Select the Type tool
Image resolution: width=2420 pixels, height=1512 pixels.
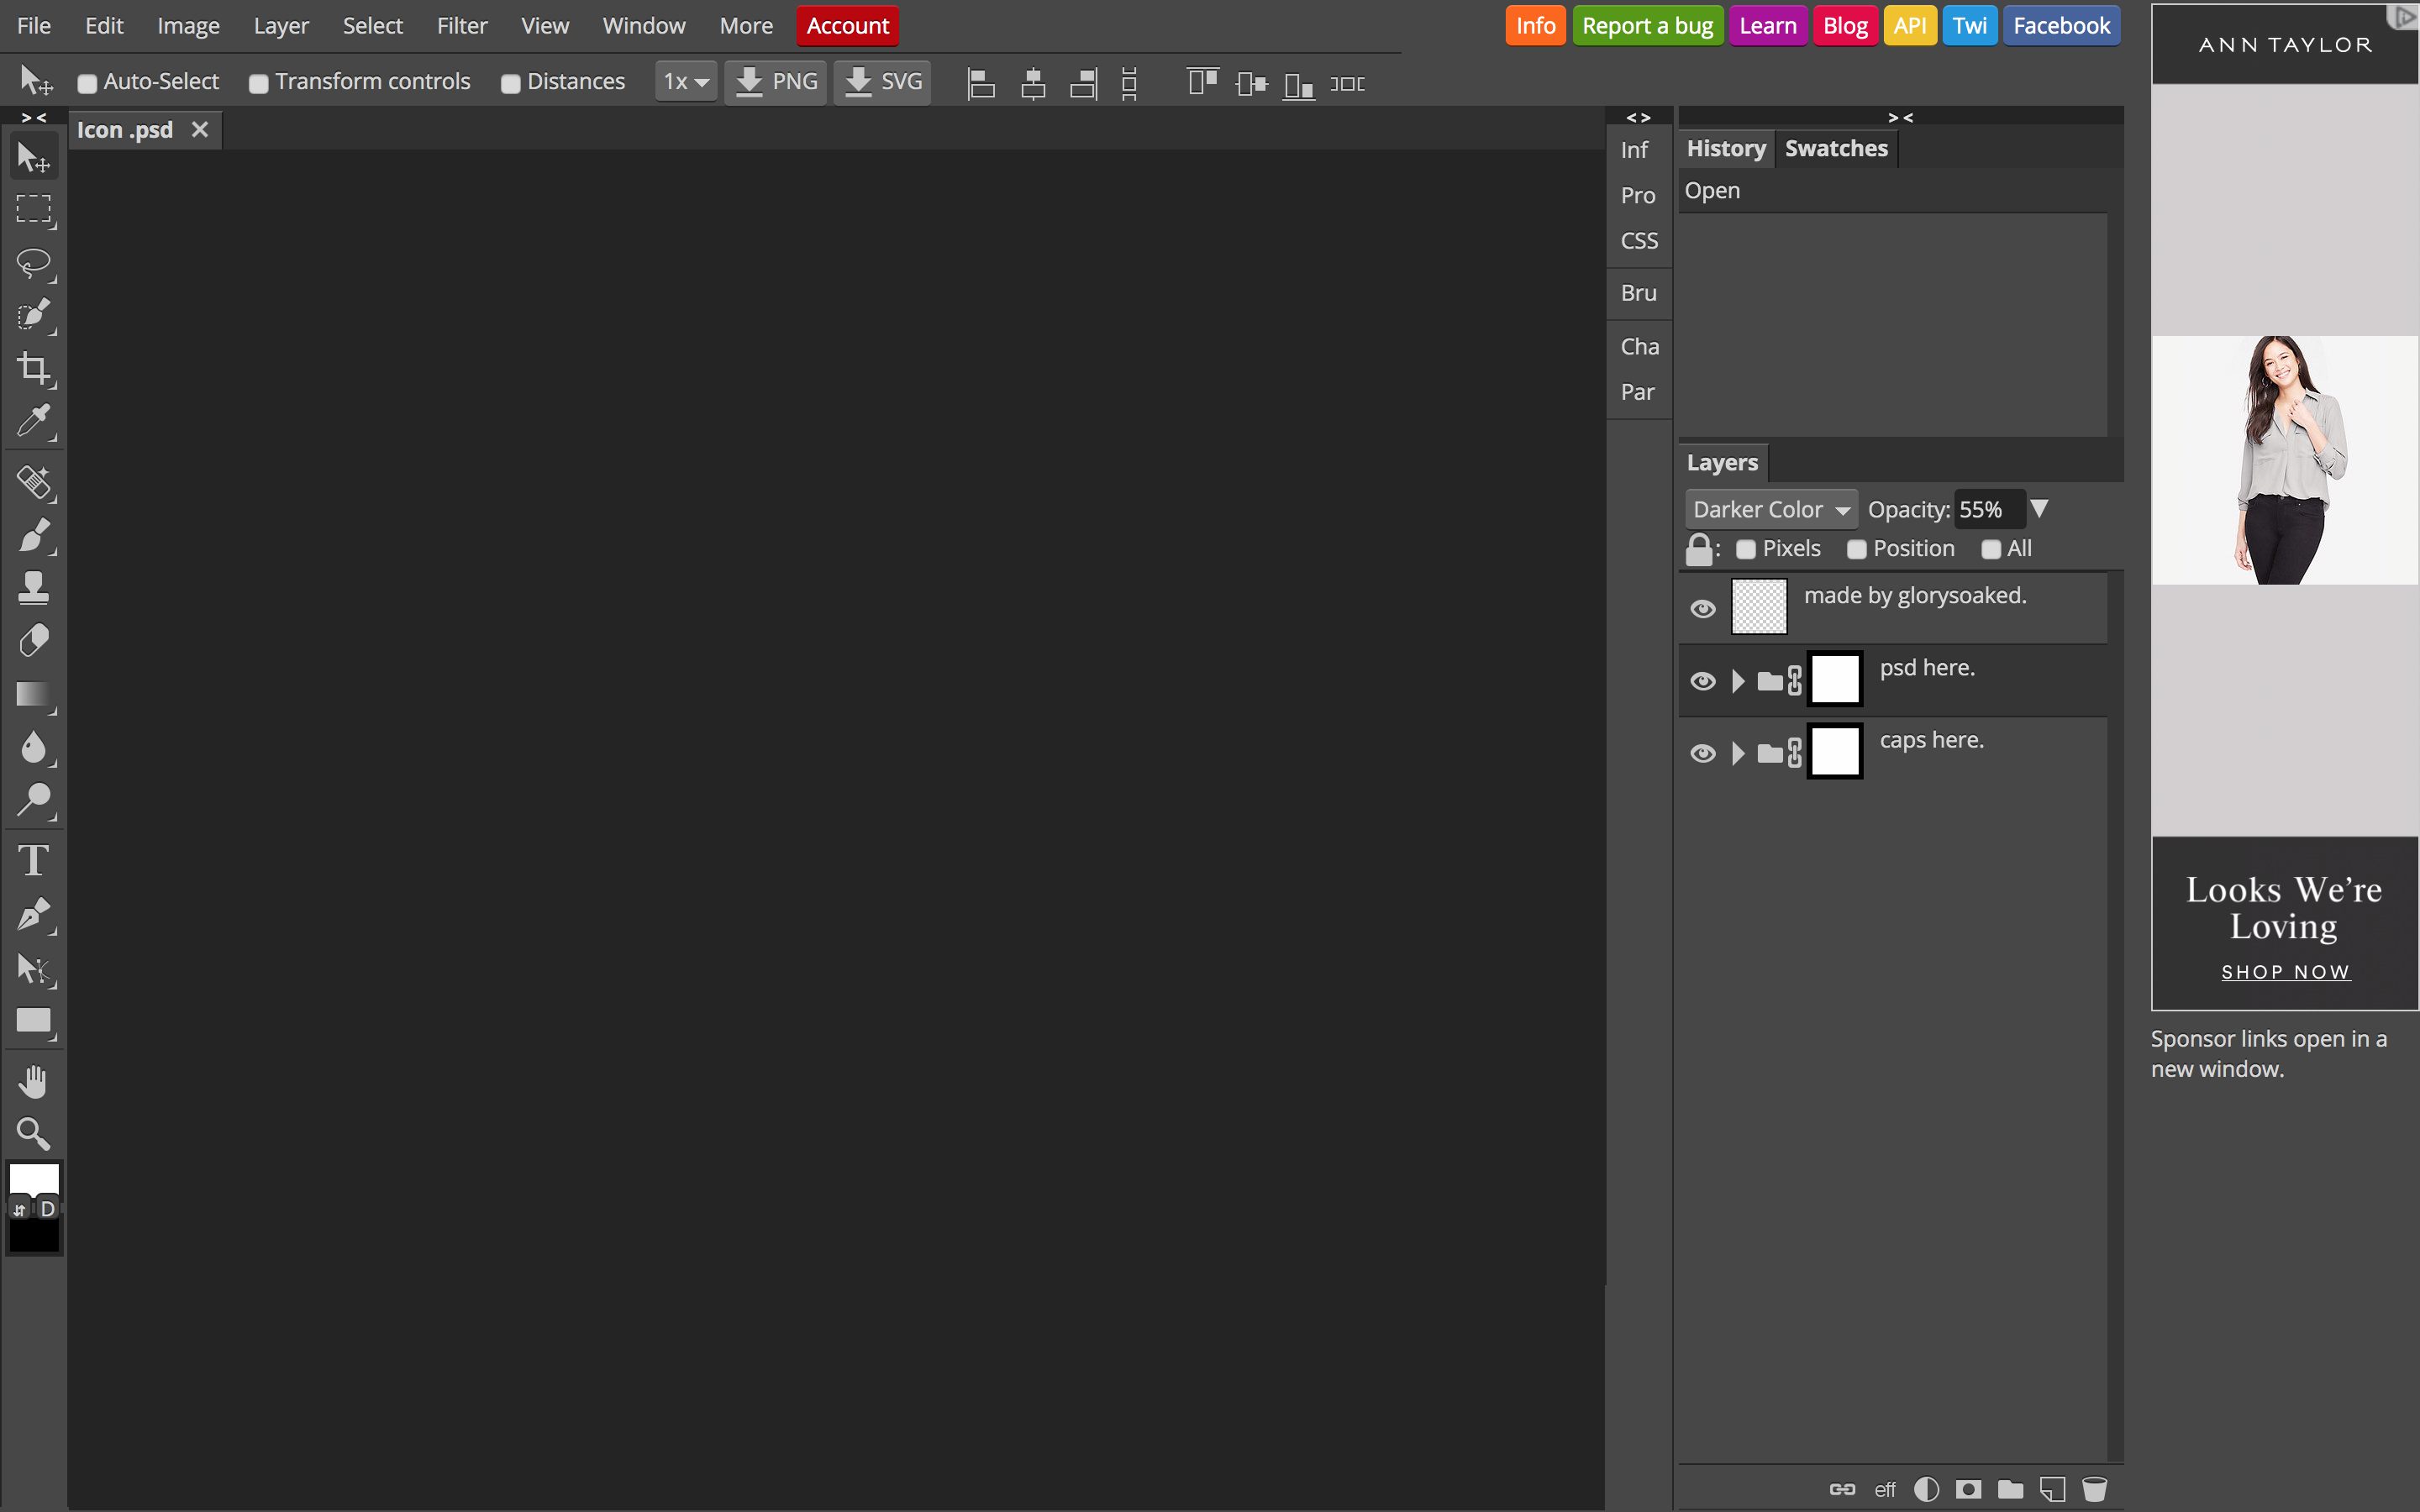coord(33,858)
